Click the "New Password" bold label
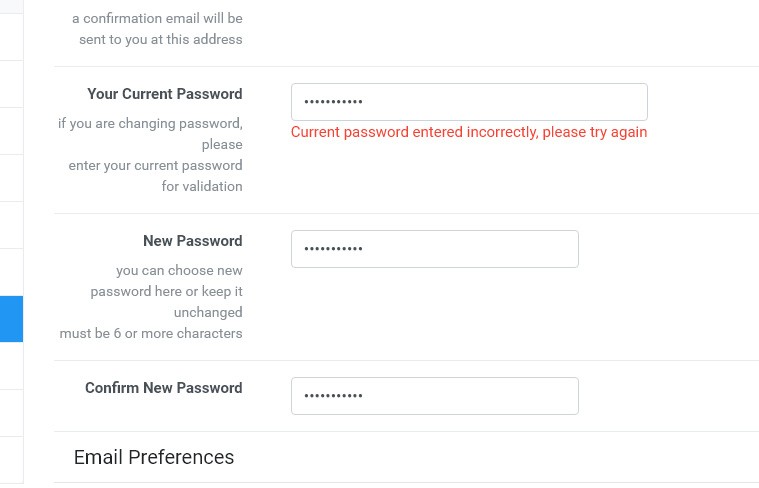 point(192,241)
